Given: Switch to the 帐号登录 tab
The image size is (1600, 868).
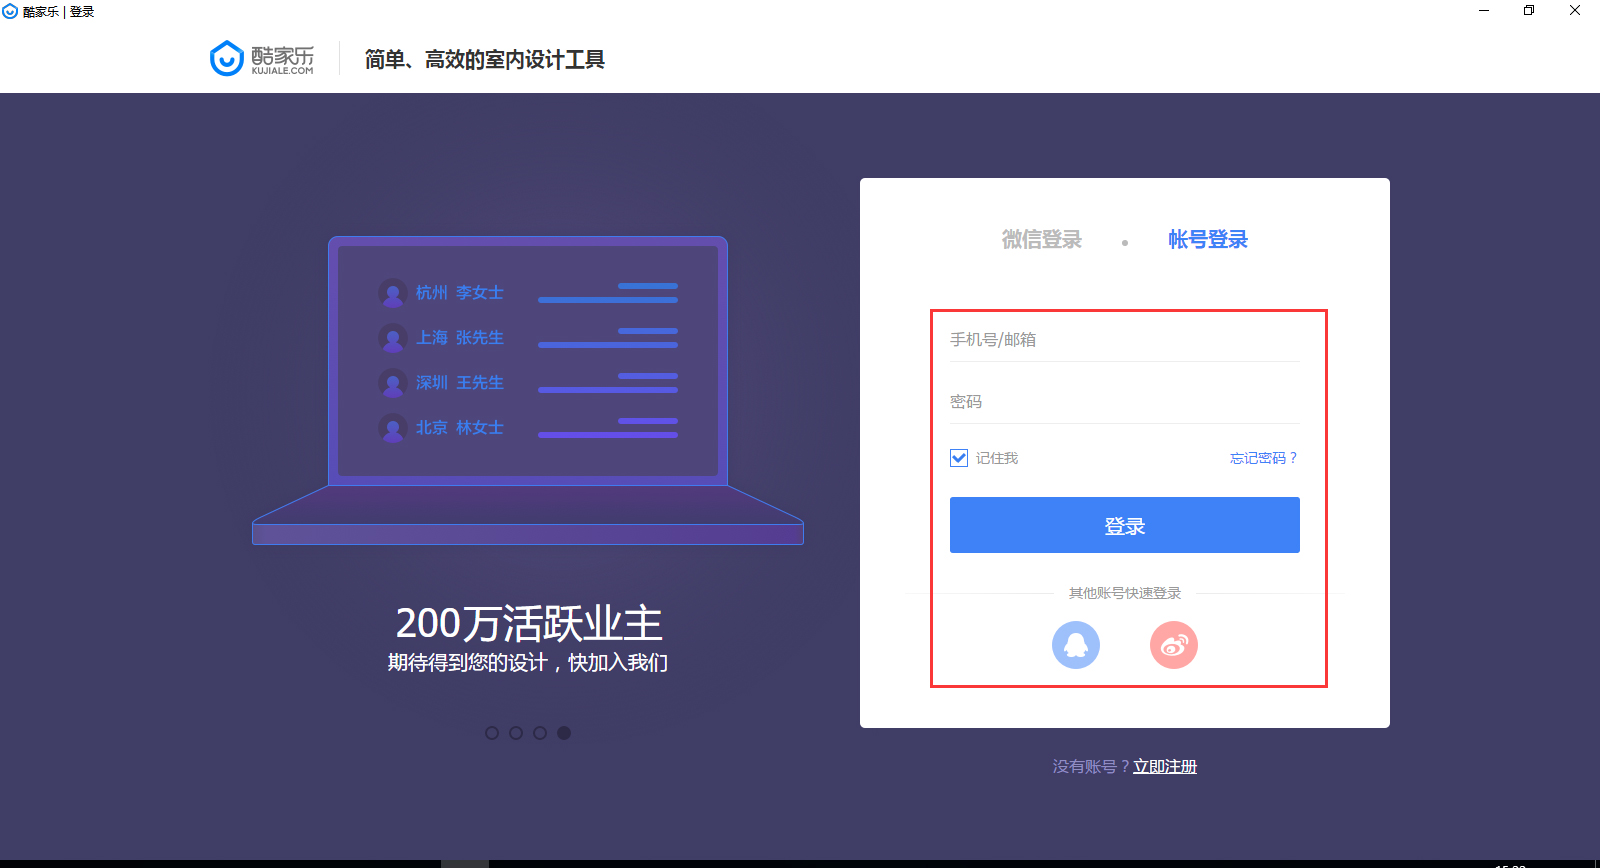Looking at the screenshot, I should pos(1208,240).
